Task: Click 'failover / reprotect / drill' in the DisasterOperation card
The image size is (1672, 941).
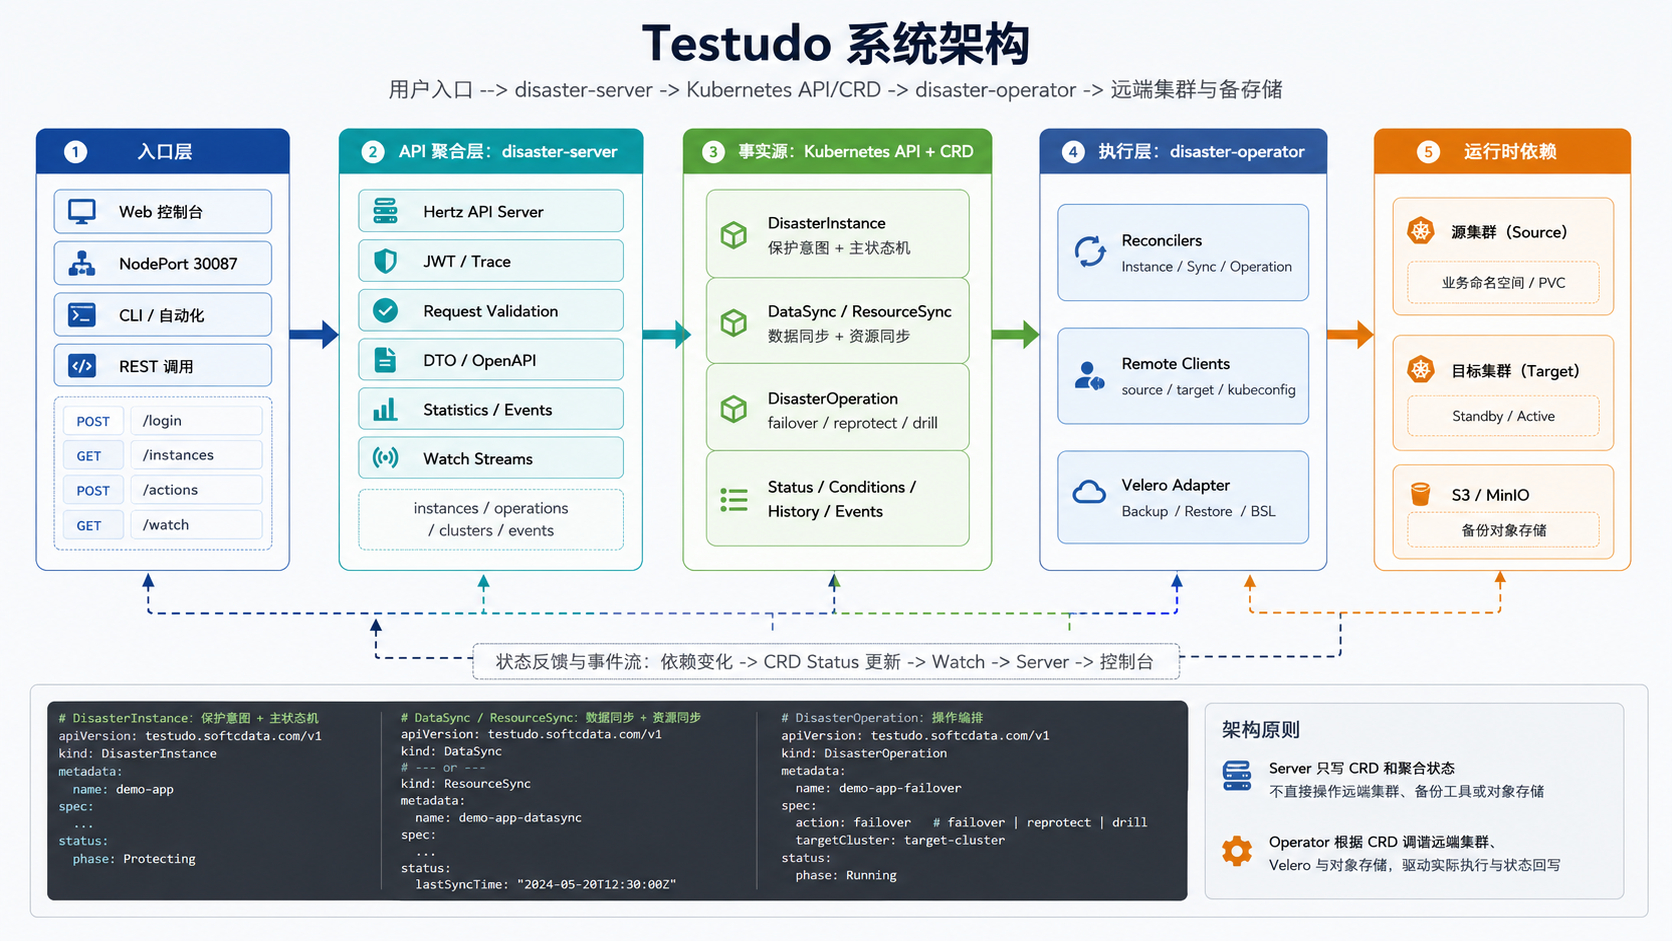Action: (x=853, y=423)
